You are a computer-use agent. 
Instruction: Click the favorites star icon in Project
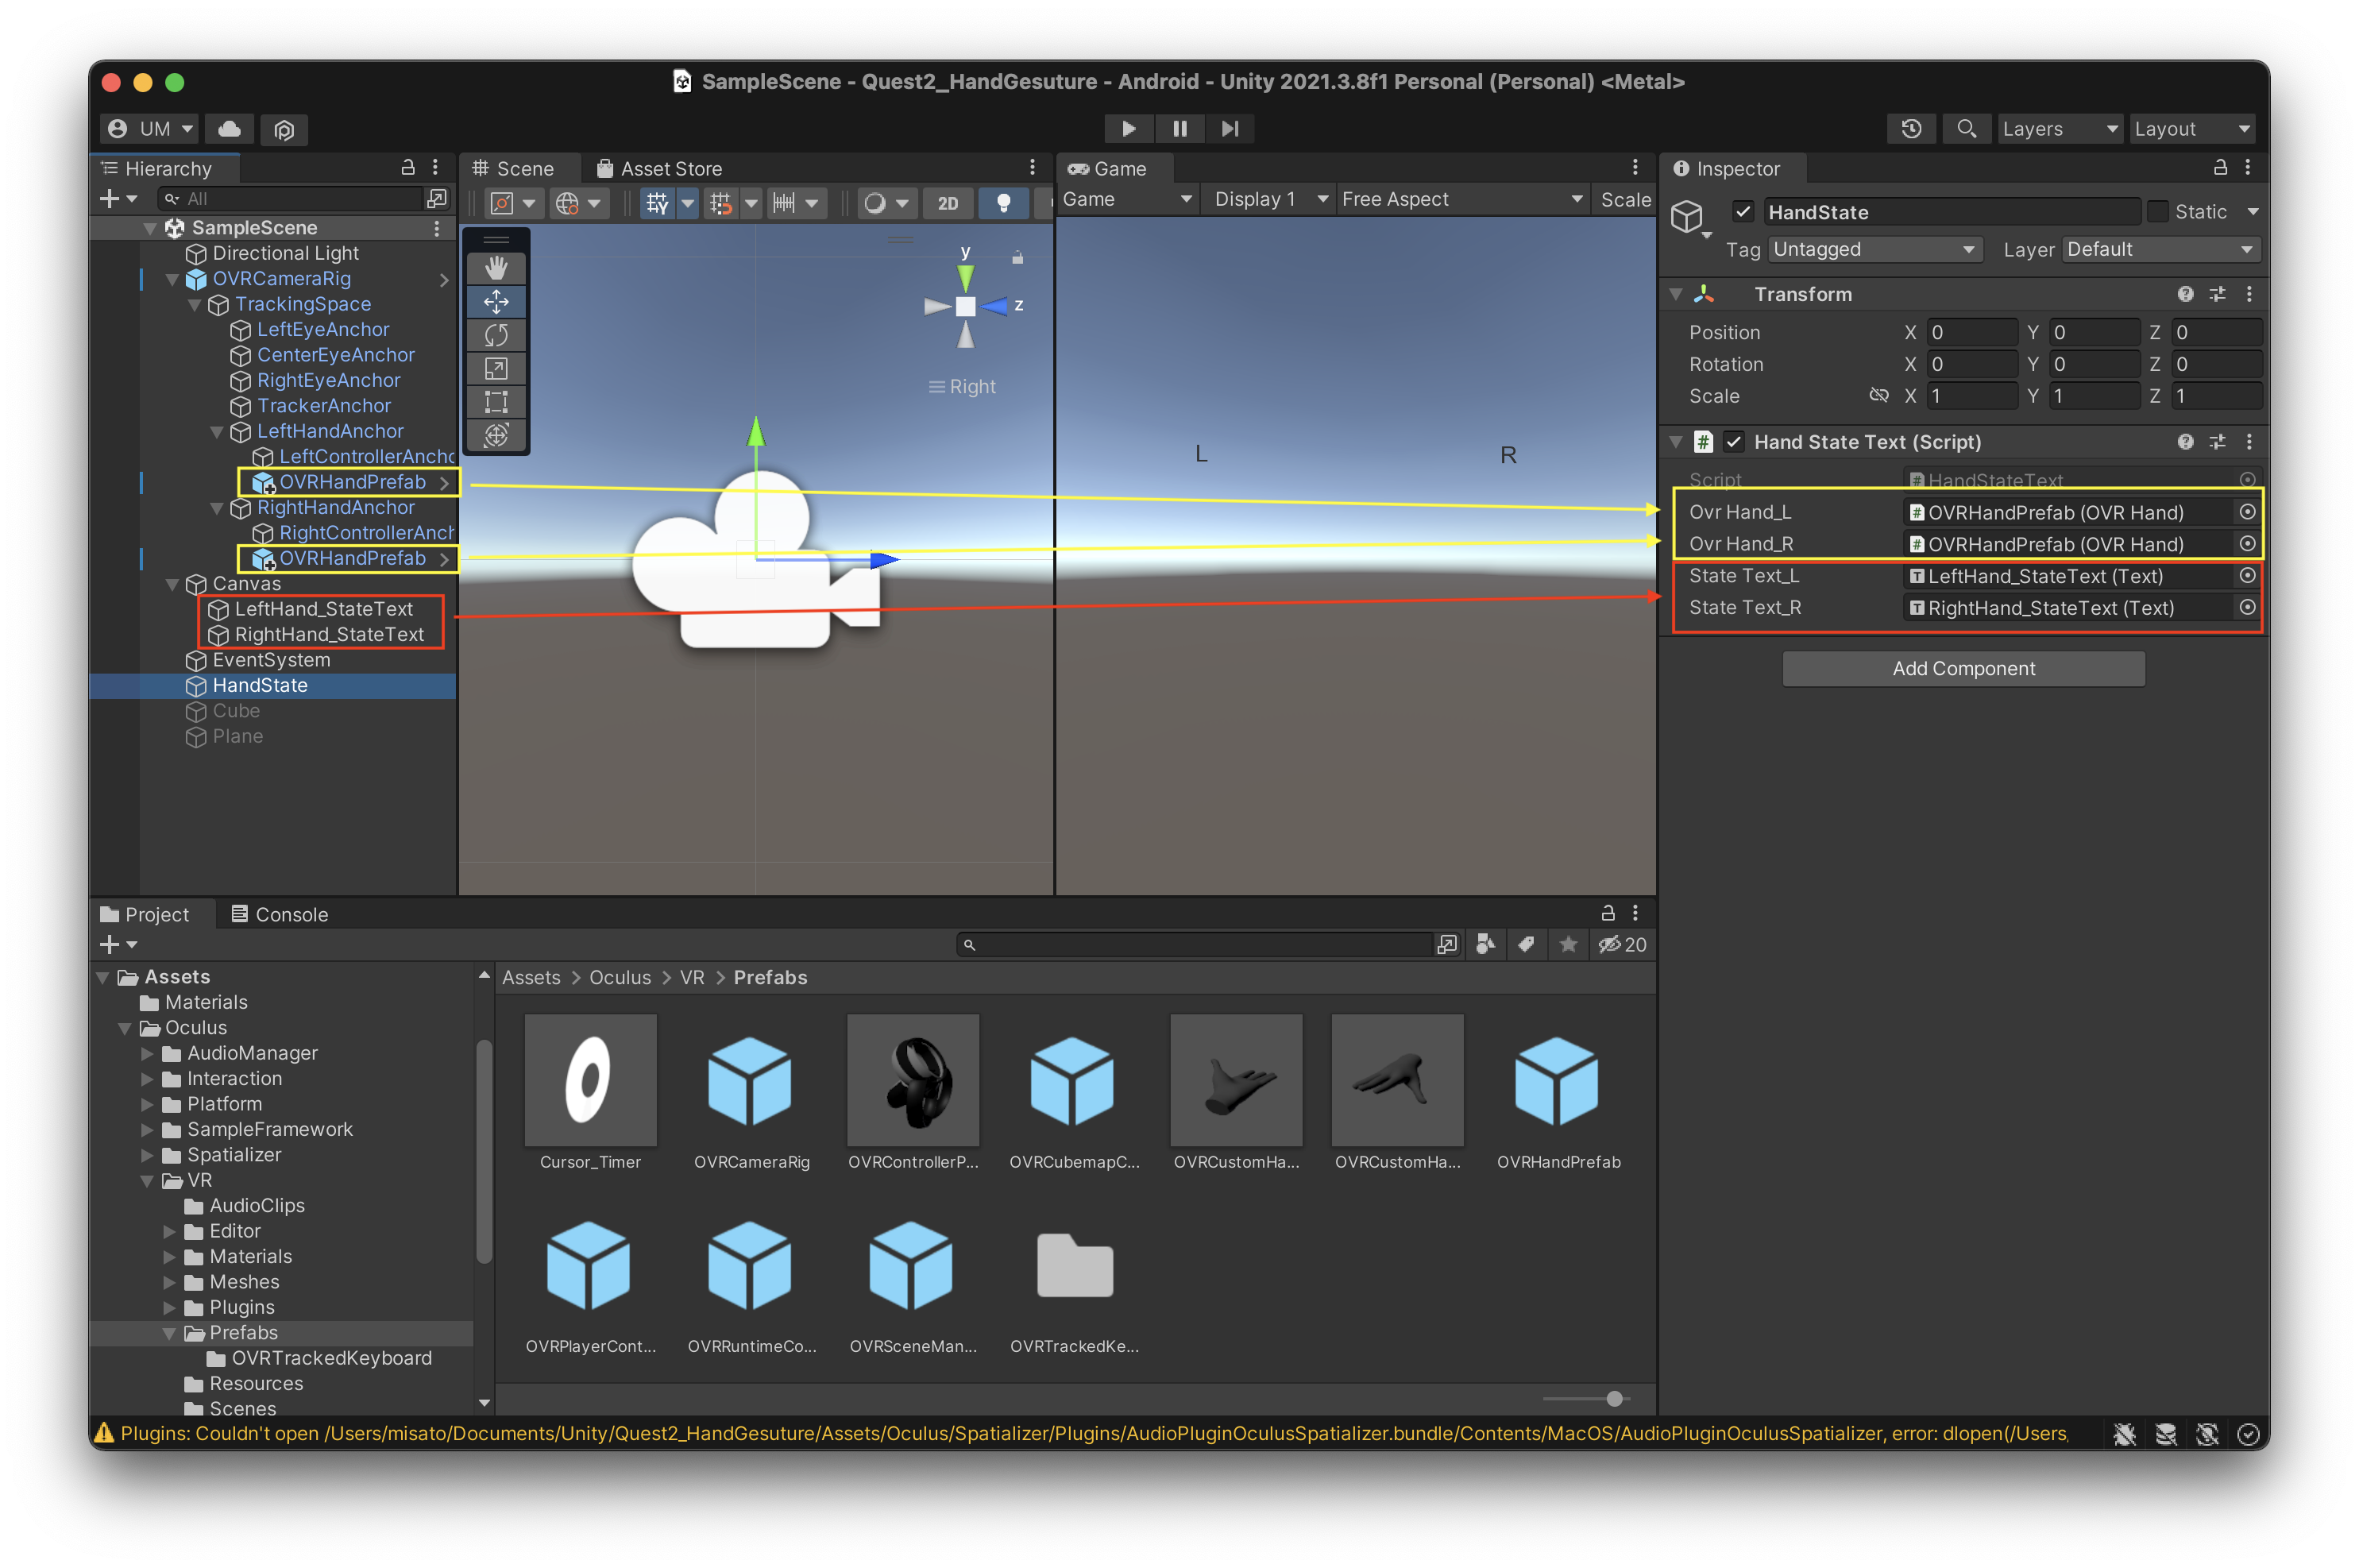click(1568, 944)
